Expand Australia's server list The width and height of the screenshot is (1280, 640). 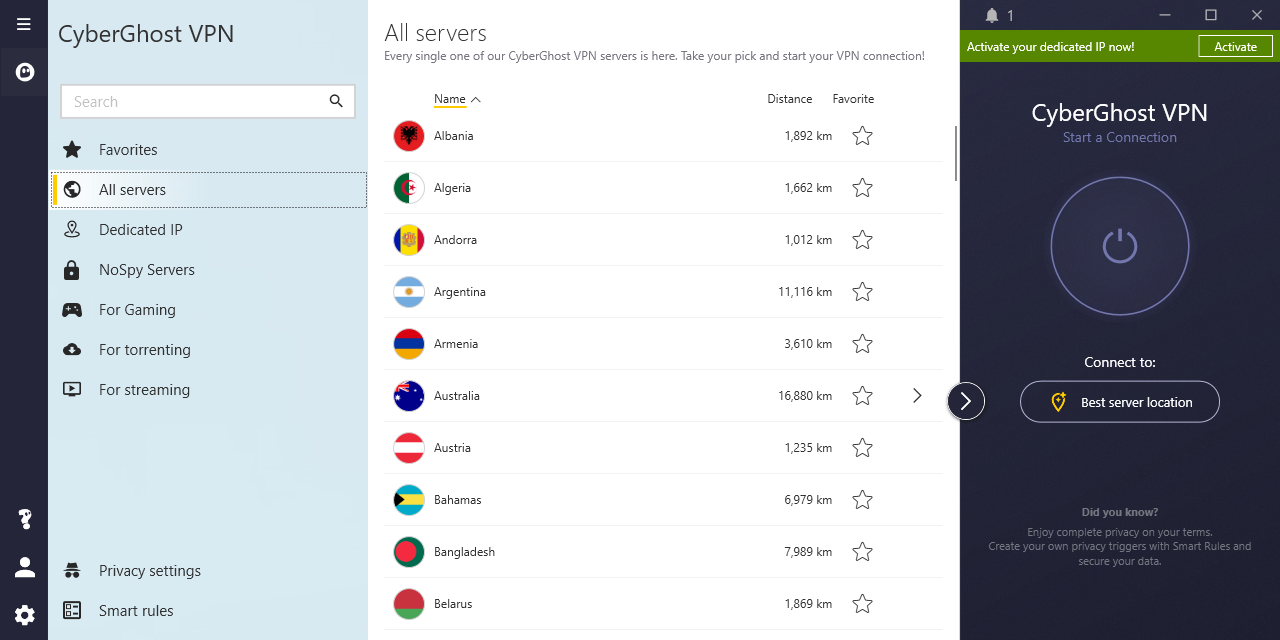[x=917, y=395]
